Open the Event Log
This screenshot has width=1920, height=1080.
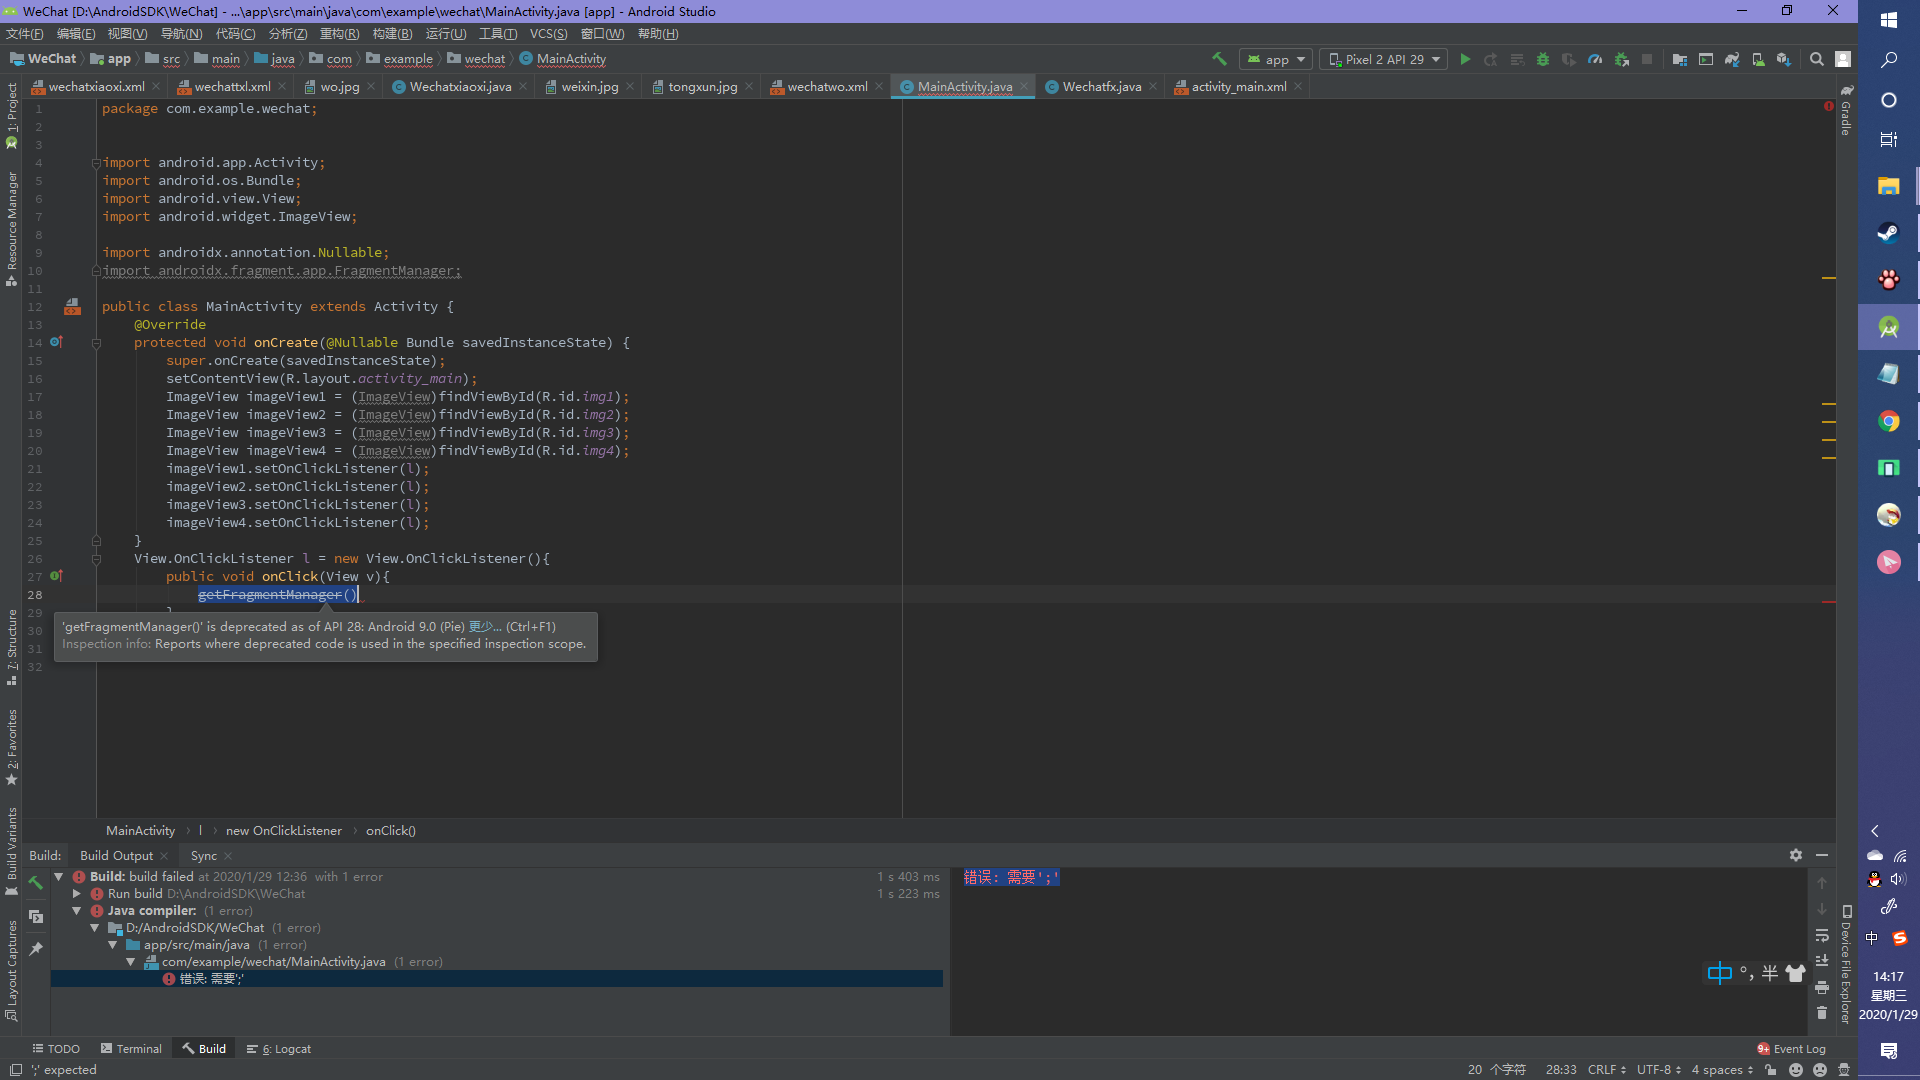point(1791,1048)
